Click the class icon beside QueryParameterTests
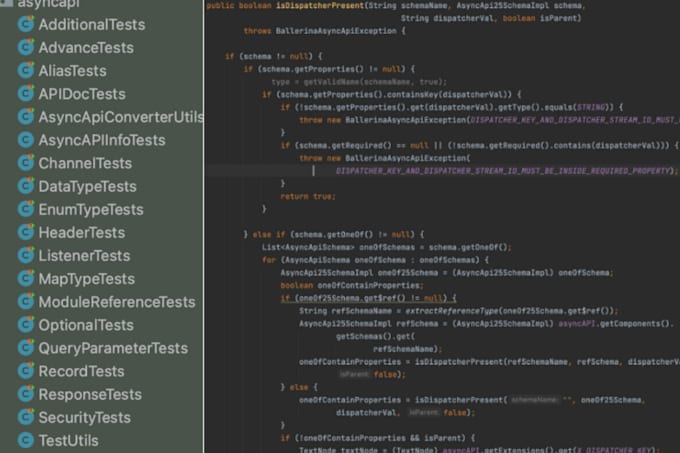Image resolution: width=680 pixels, height=453 pixels. (26, 348)
